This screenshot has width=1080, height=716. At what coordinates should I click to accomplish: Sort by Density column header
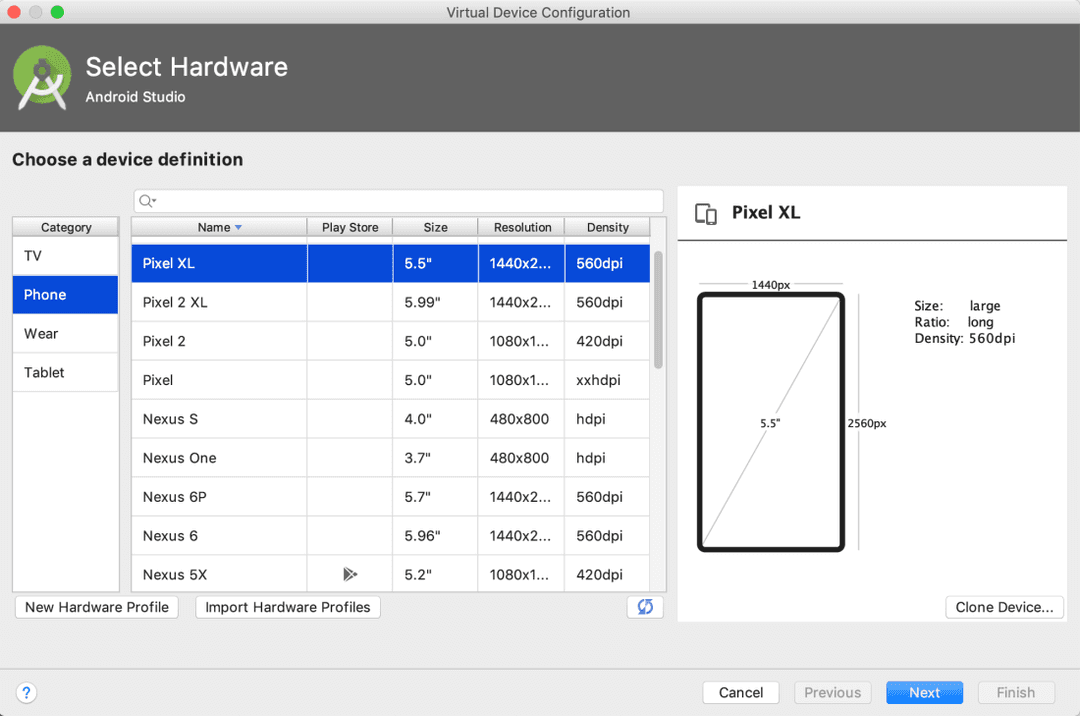tap(608, 227)
